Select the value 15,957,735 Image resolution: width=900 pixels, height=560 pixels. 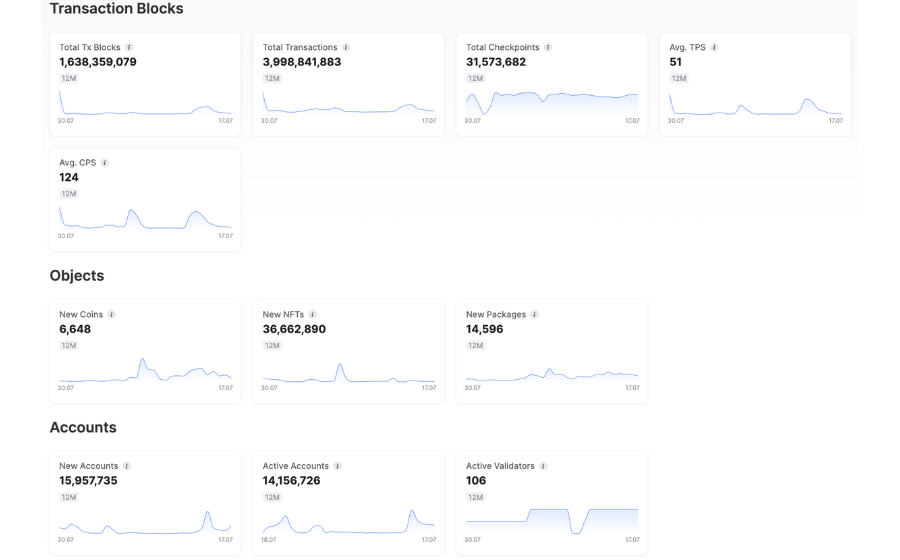[x=88, y=481]
